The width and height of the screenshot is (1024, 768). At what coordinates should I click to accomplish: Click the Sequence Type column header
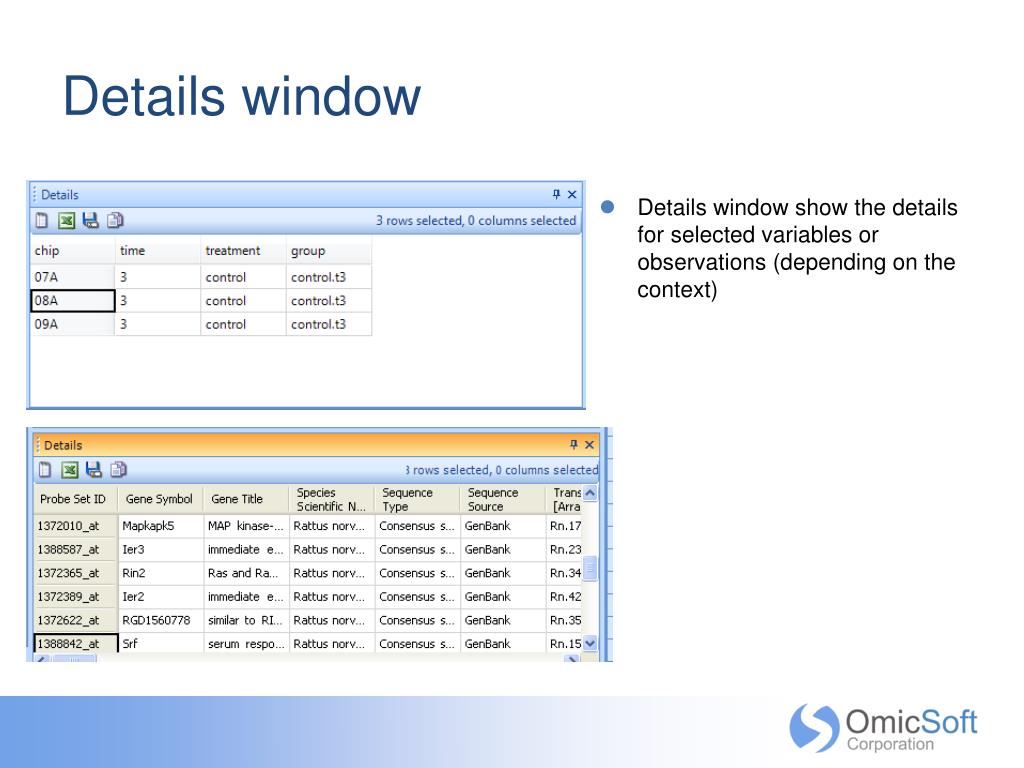pyautogui.click(x=417, y=499)
